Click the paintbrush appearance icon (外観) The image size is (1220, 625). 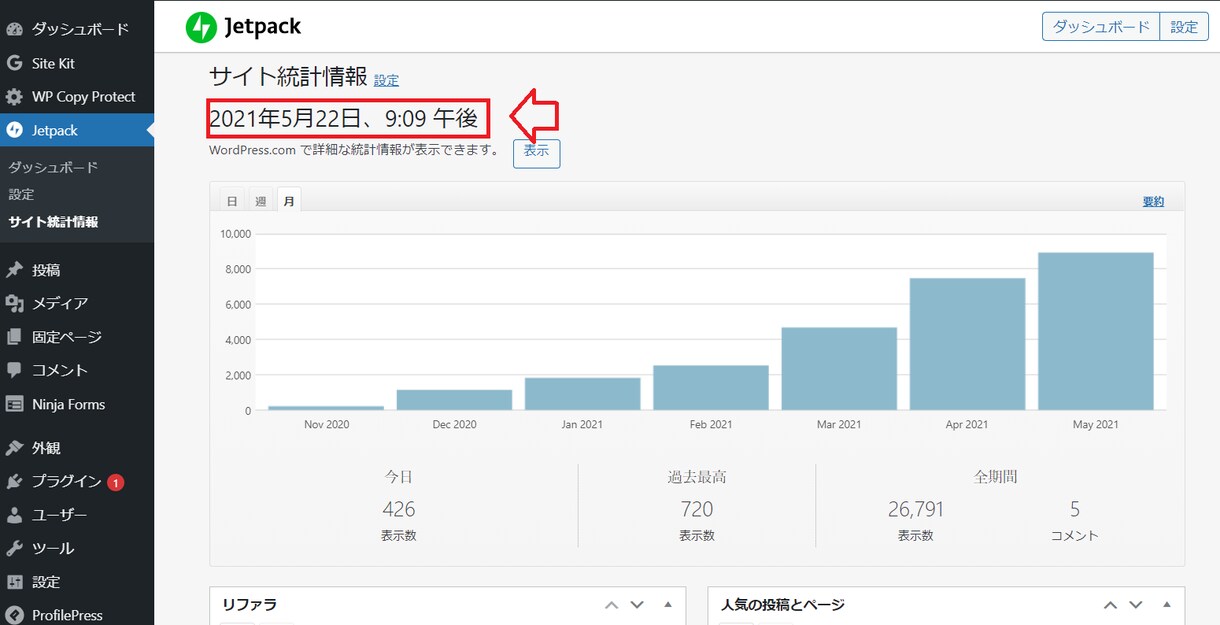click(14, 448)
